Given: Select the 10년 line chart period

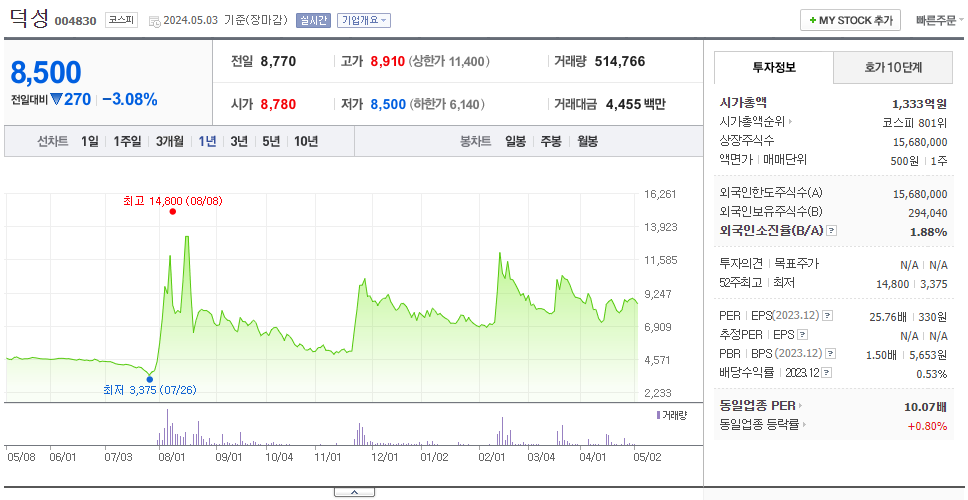Looking at the screenshot, I should [x=306, y=141].
